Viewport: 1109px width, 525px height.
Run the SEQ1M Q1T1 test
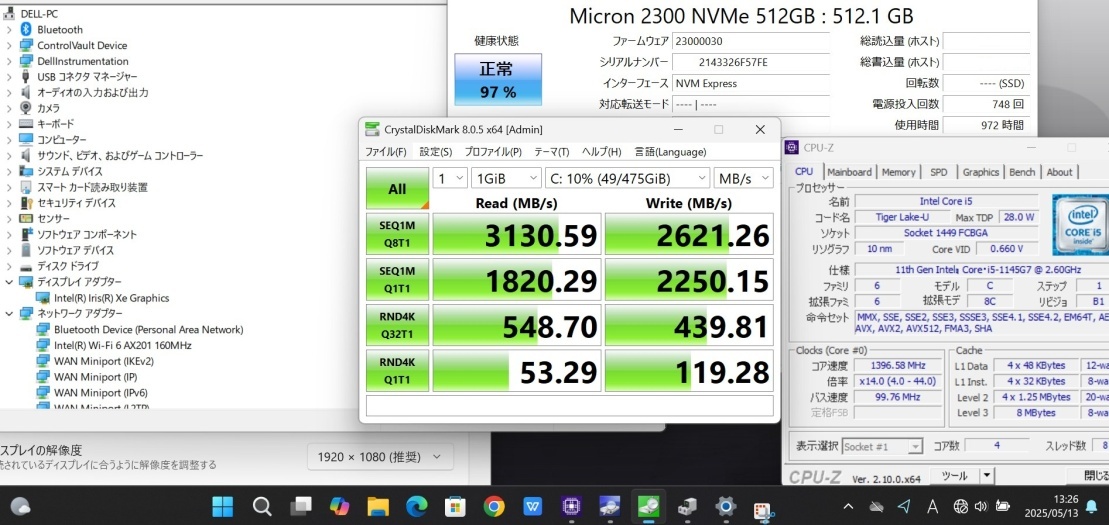coord(397,279)
